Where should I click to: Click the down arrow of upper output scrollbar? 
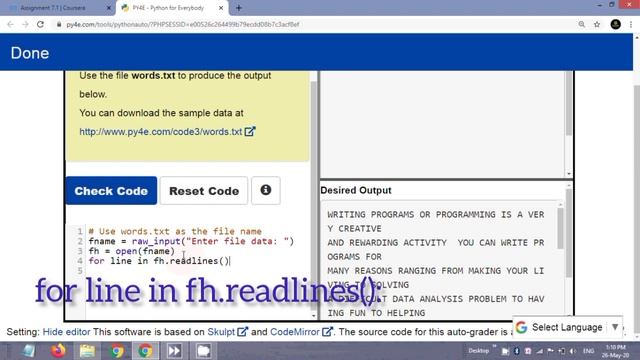[x=569, y=174]
